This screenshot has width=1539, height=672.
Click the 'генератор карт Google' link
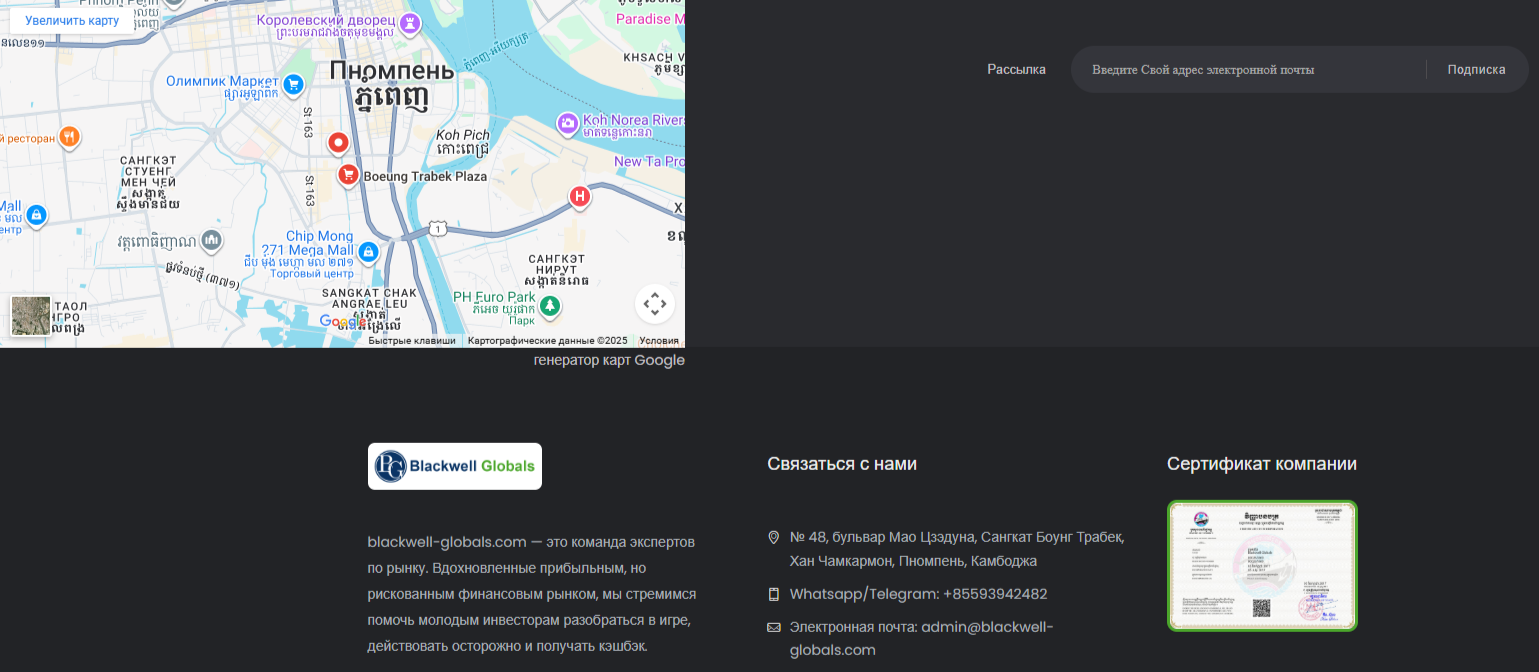click(609, 360)
